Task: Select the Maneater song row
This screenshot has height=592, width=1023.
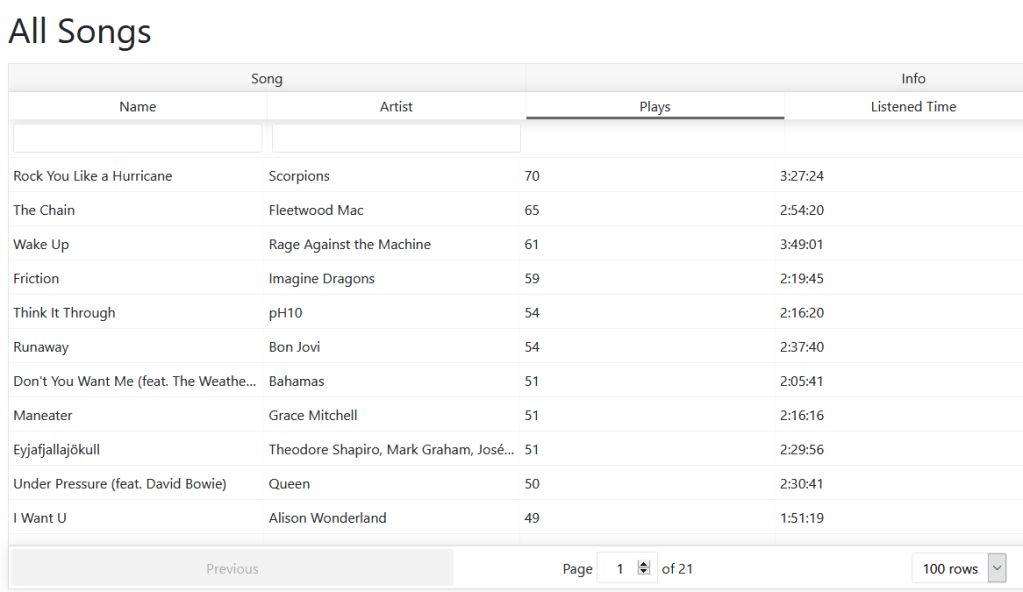Action: [43, 415]
